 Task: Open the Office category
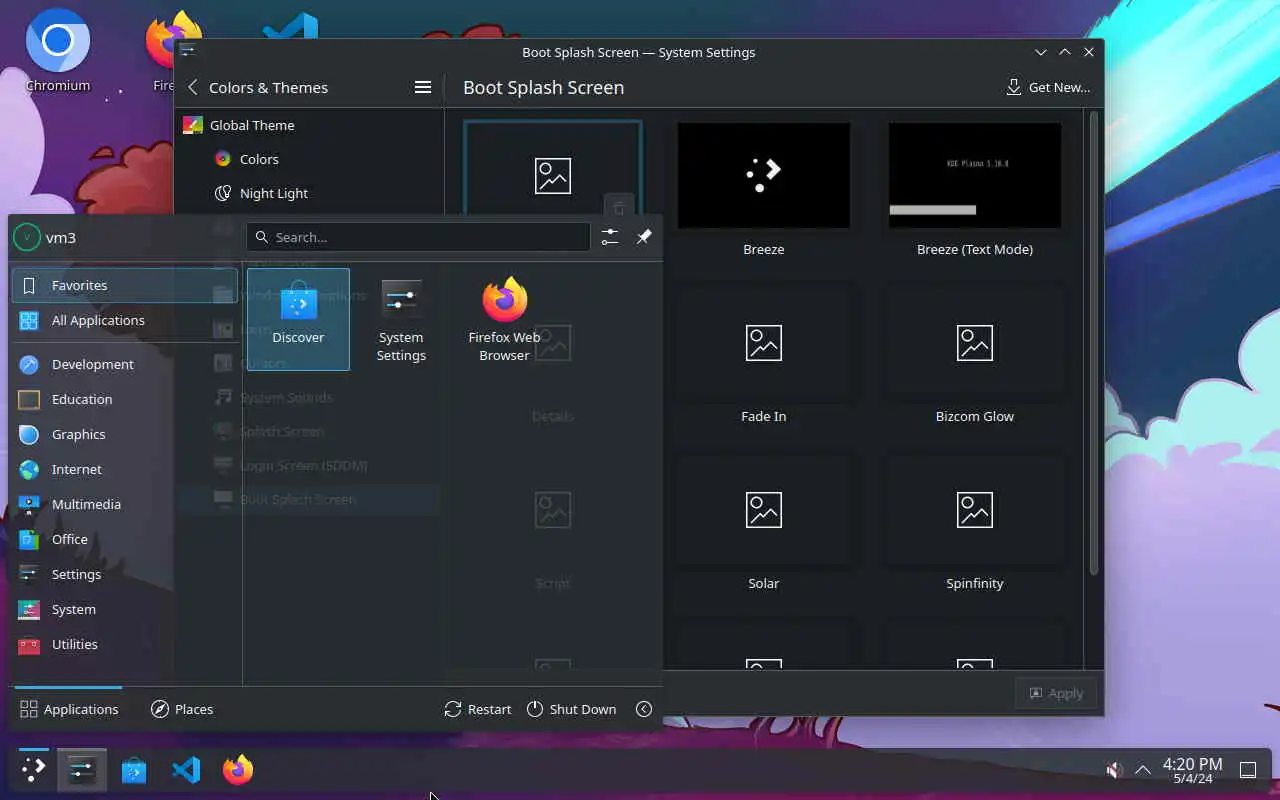pos(125,539)
